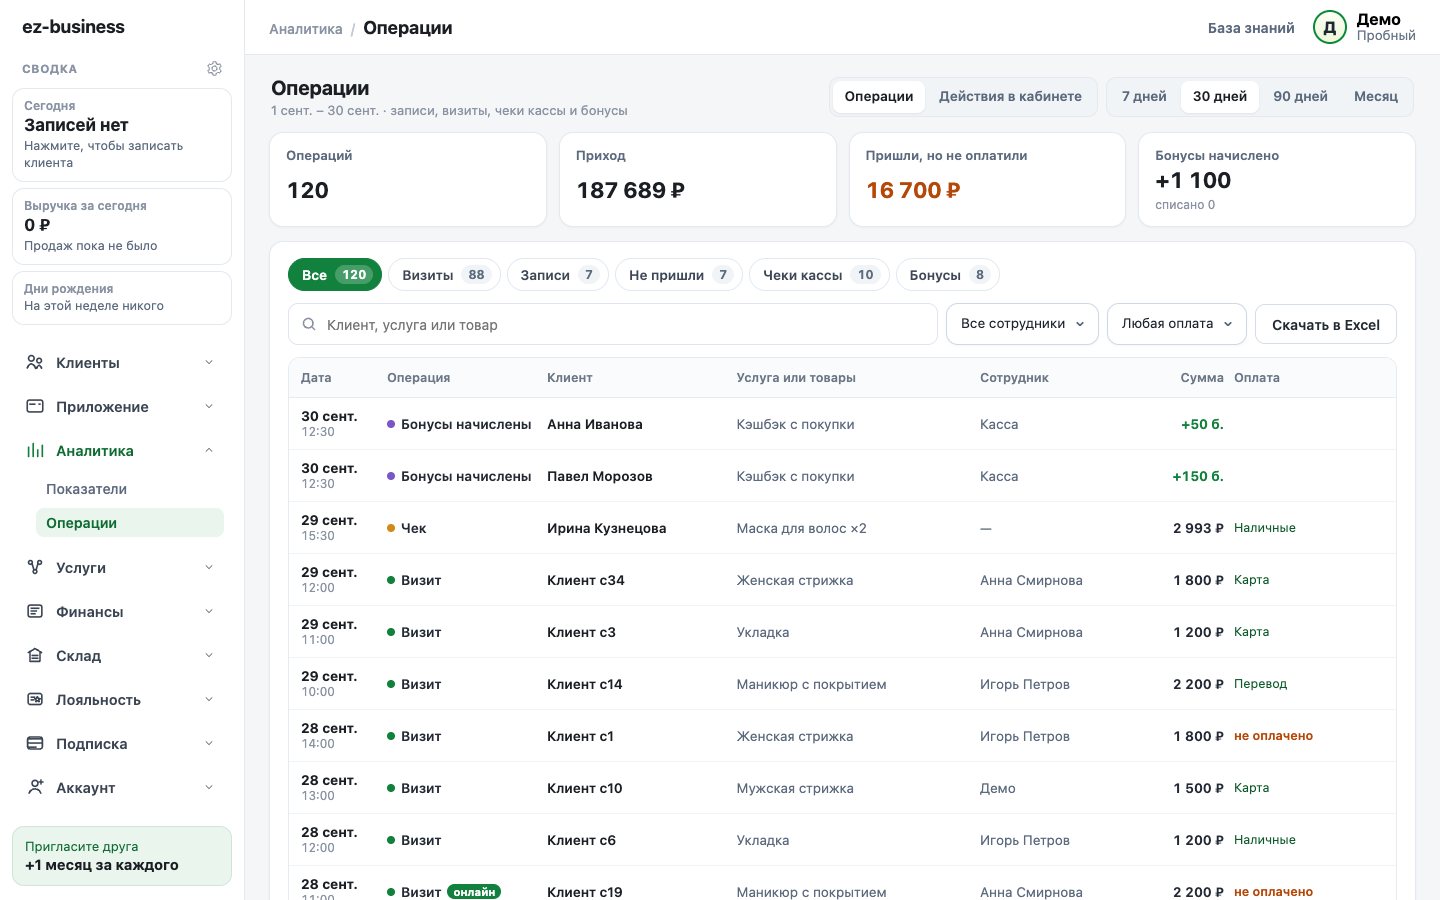Show the Все 120 operations tab
This screenshot has width=1440, height=900.
coord(335,275)
